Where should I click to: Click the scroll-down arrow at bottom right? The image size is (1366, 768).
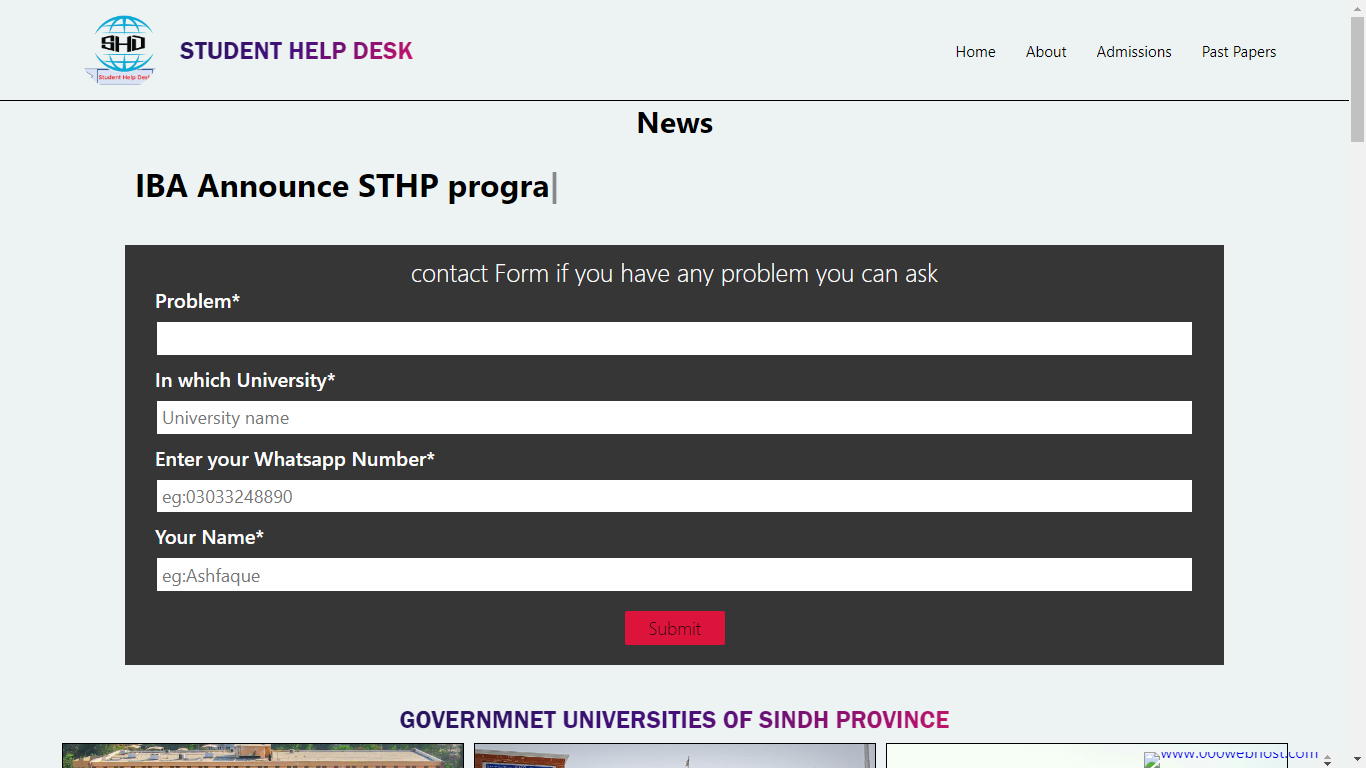(x=1358, y=758)
